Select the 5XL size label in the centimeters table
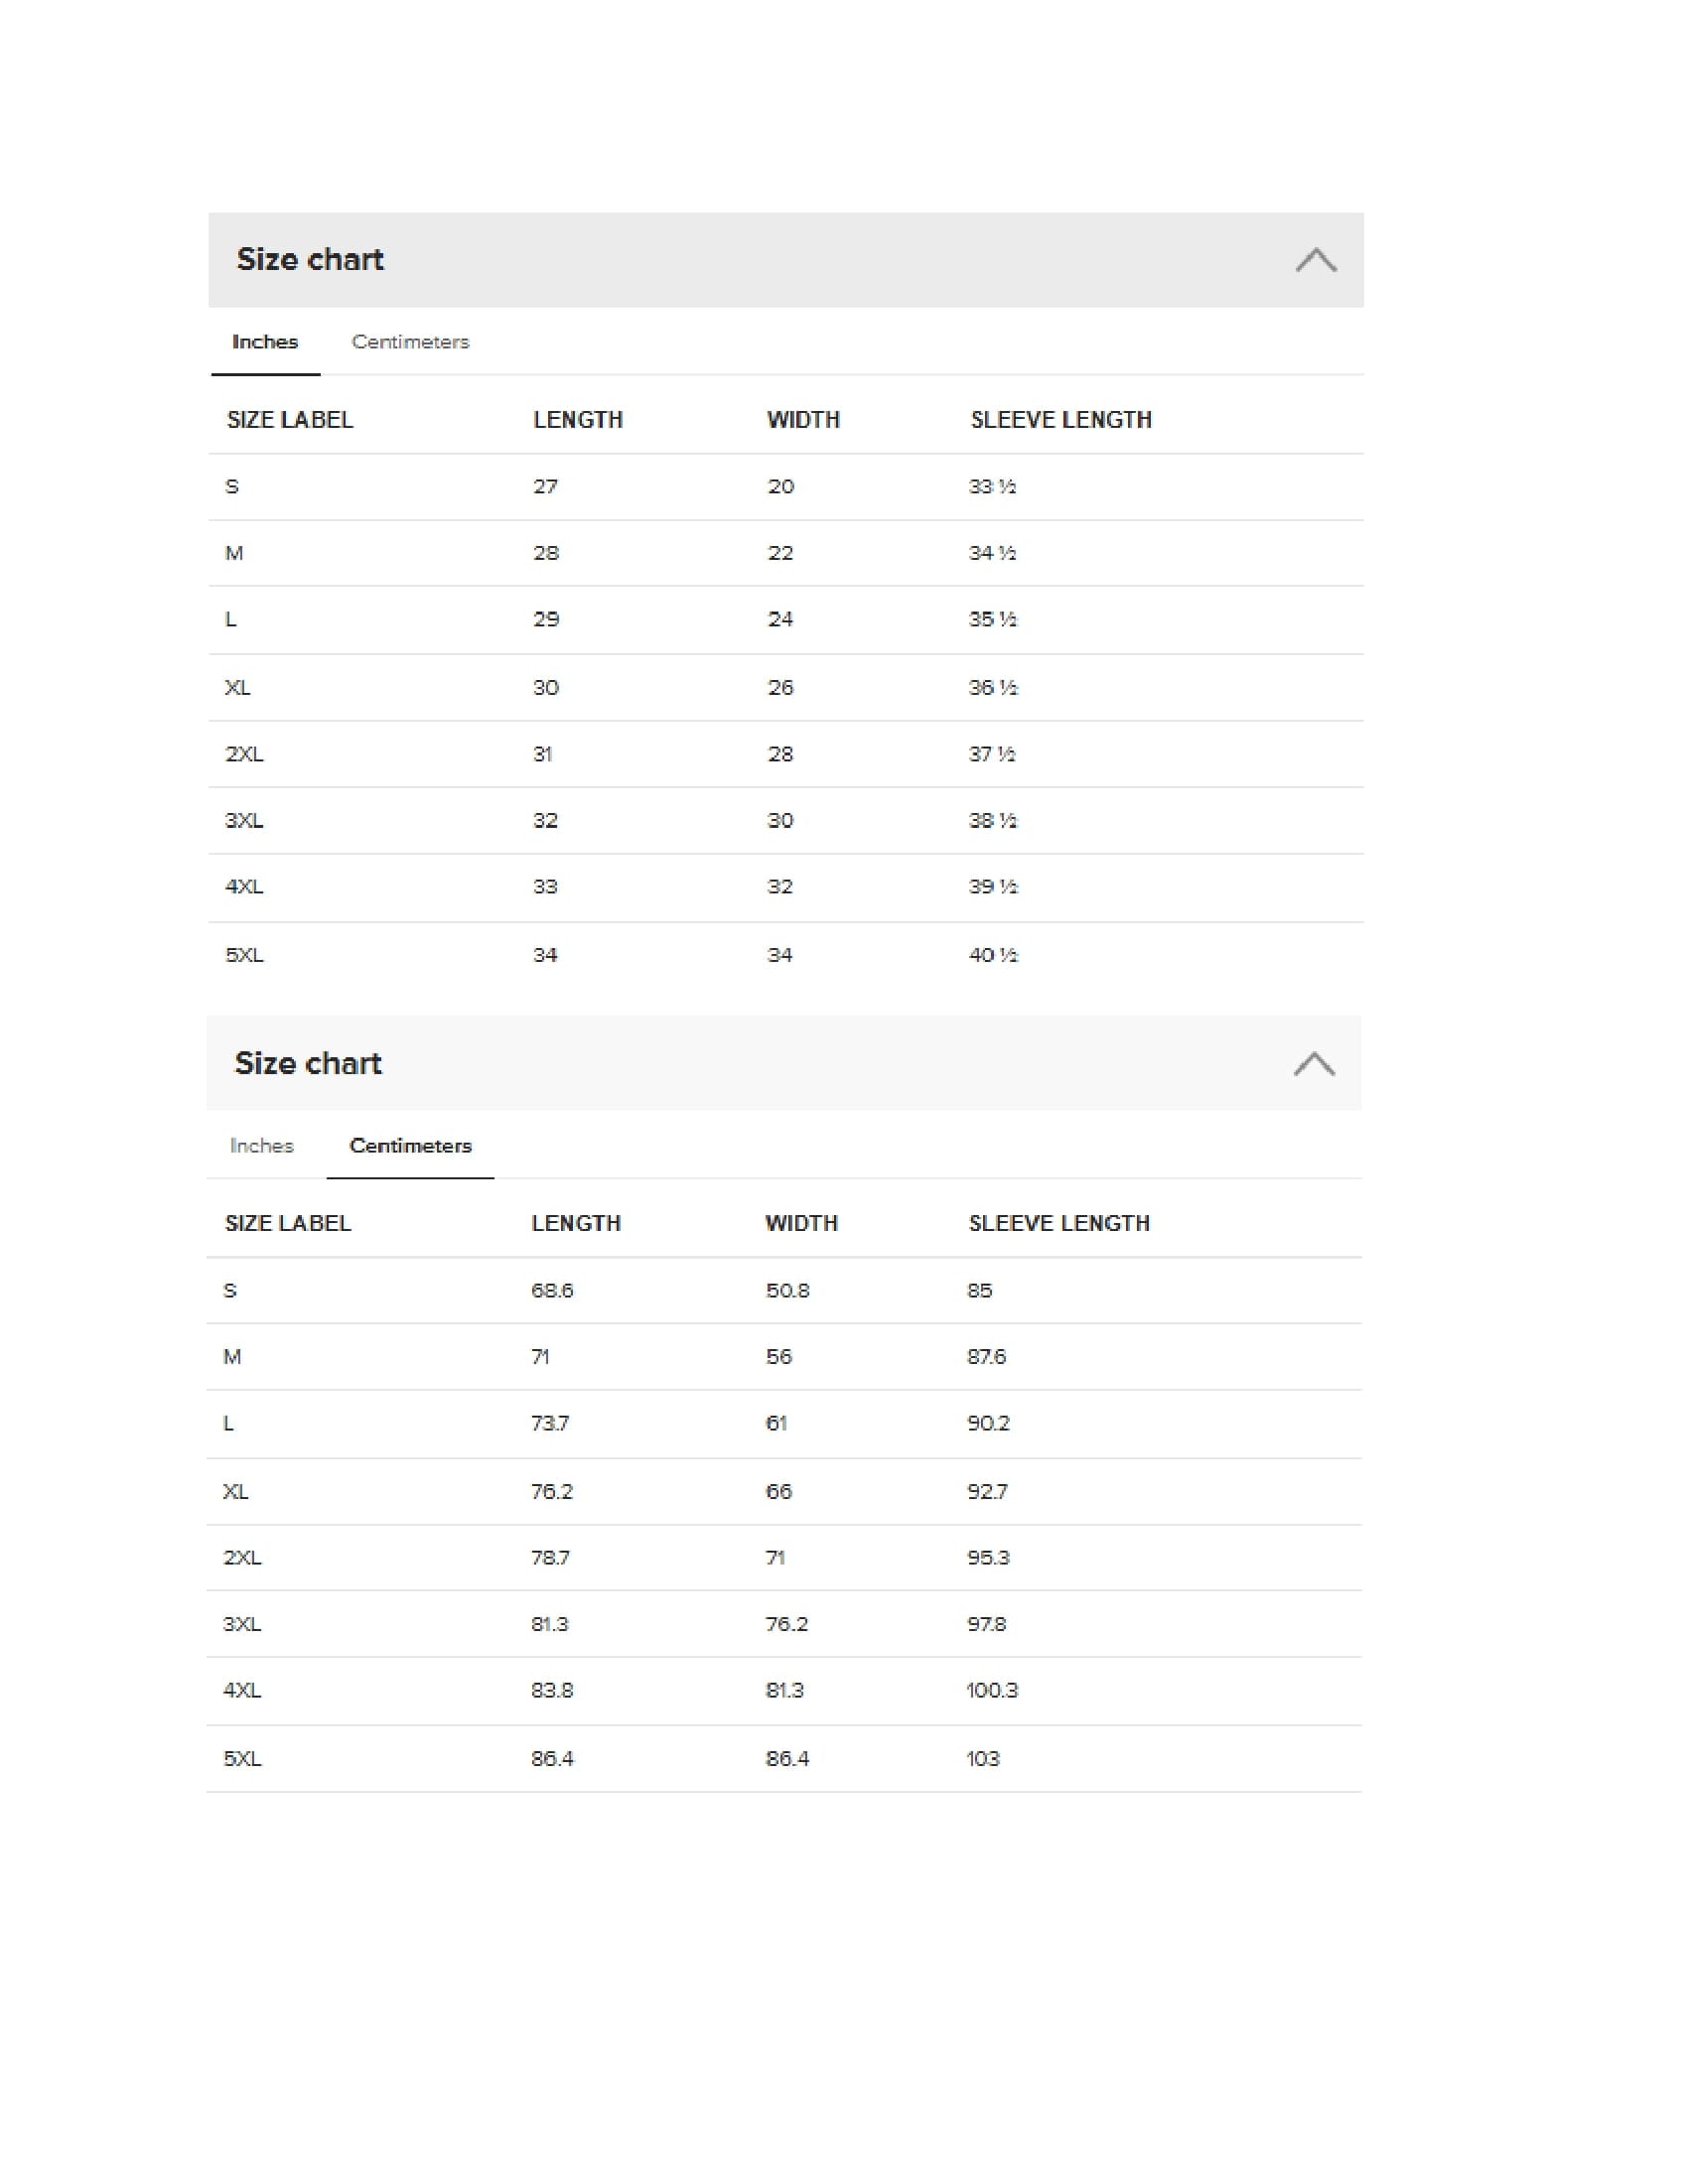The width and height of the screenshot is (1688, 2184). 242,1759
